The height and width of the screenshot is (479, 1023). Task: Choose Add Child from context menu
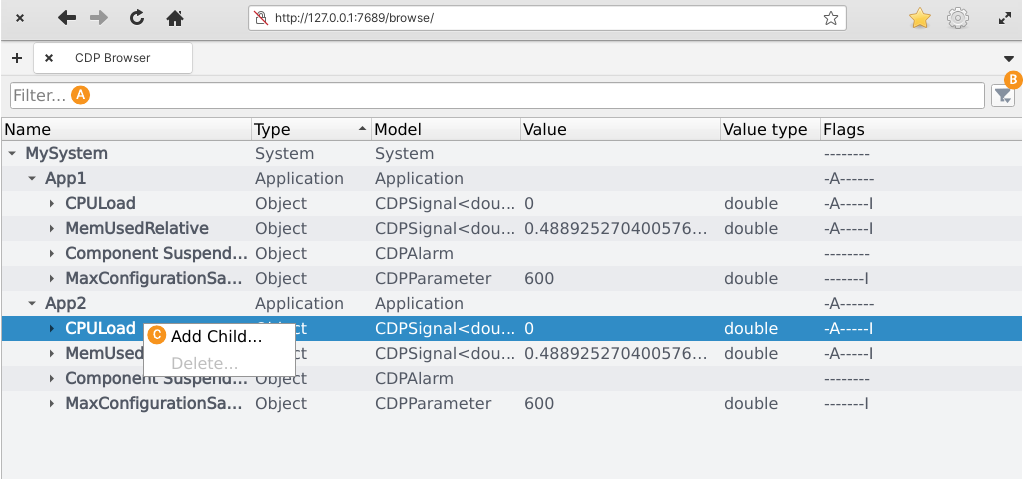click(216, 336)
